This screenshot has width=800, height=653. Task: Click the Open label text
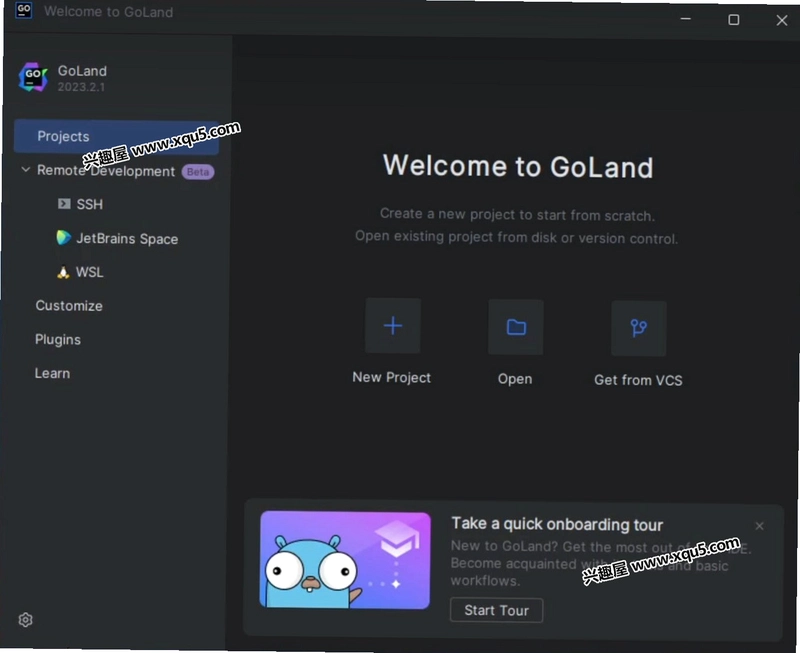tap(515, 379)
